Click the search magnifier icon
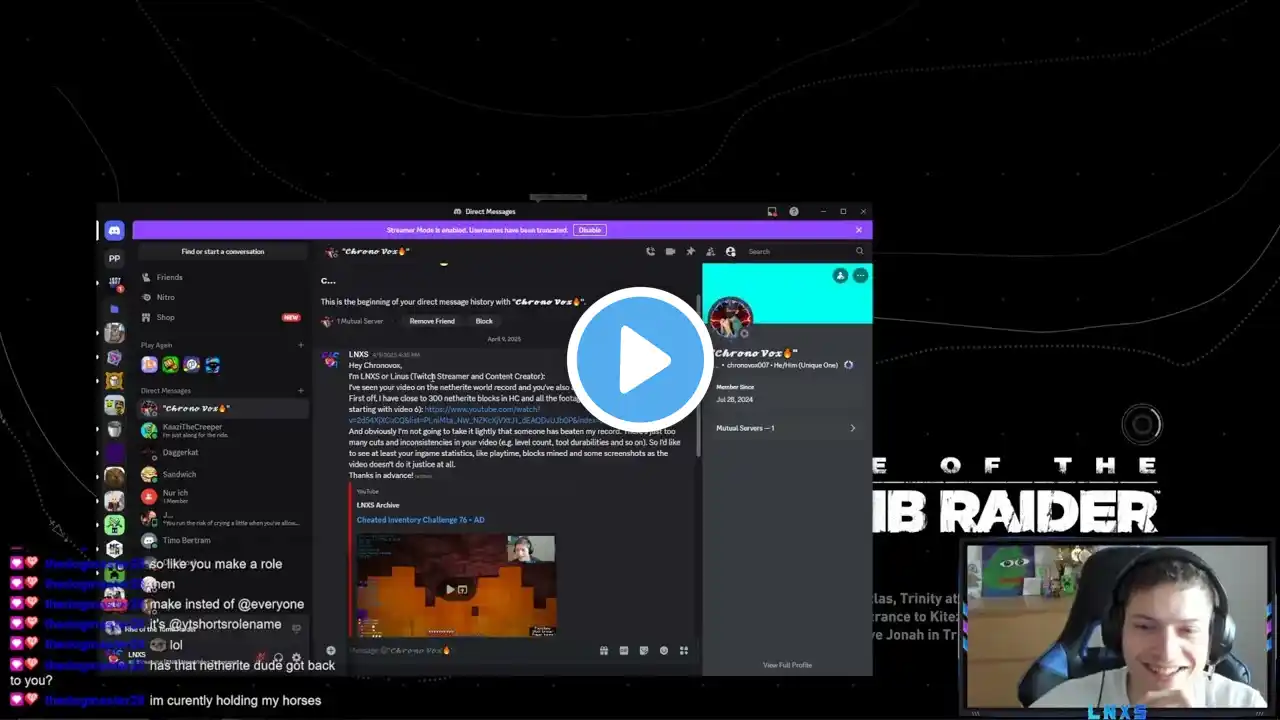1280x720 pixels. point(859,252)
